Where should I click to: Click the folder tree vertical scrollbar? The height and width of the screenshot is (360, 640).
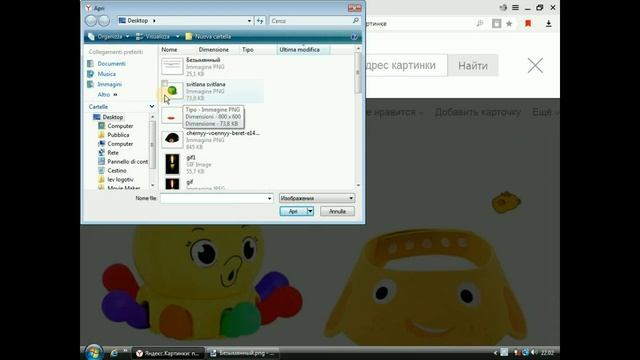(x=152, y=144)
